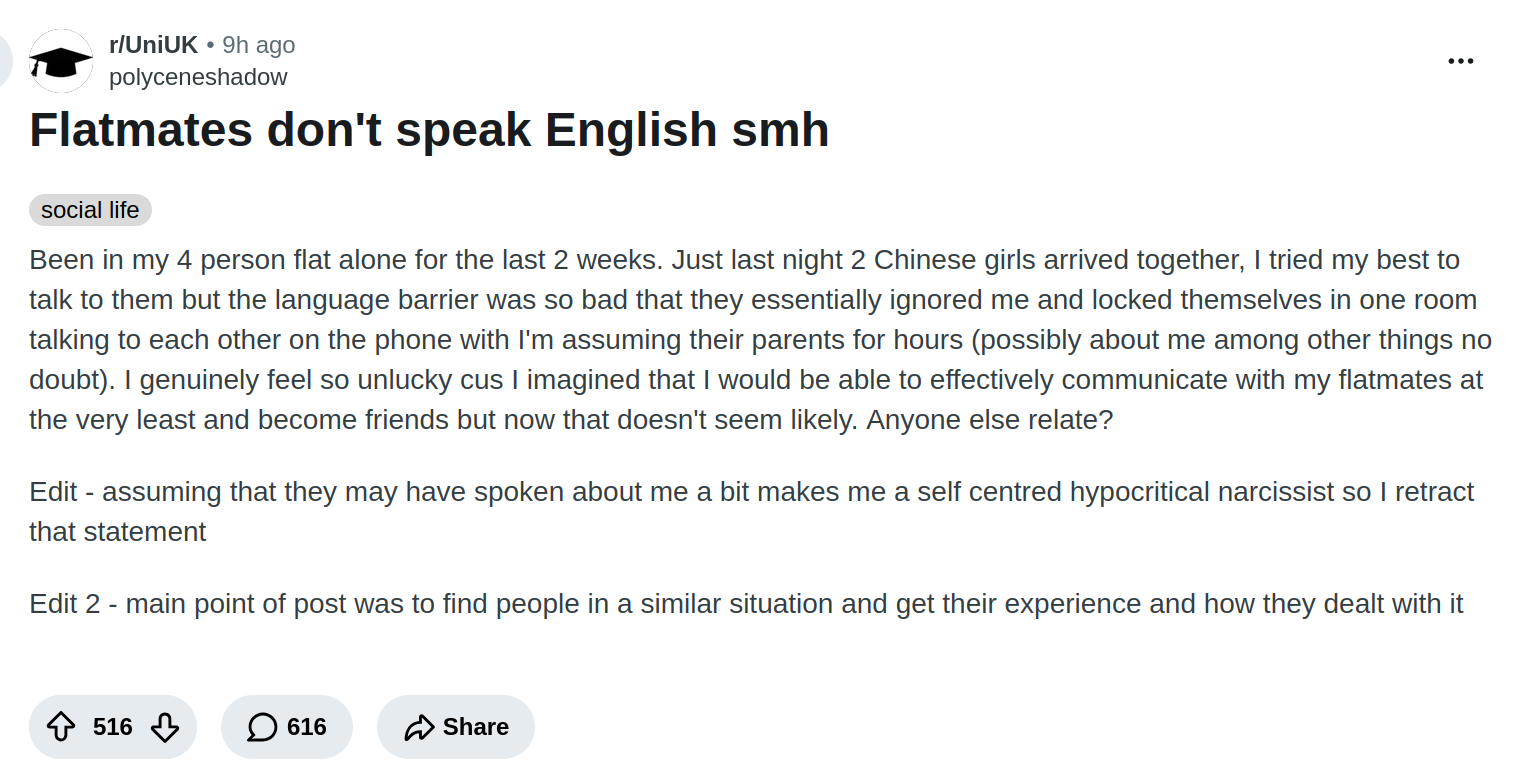Downvote the post with the down arrow
Viewport: 1518px width, 781px height.
(165, 727)
